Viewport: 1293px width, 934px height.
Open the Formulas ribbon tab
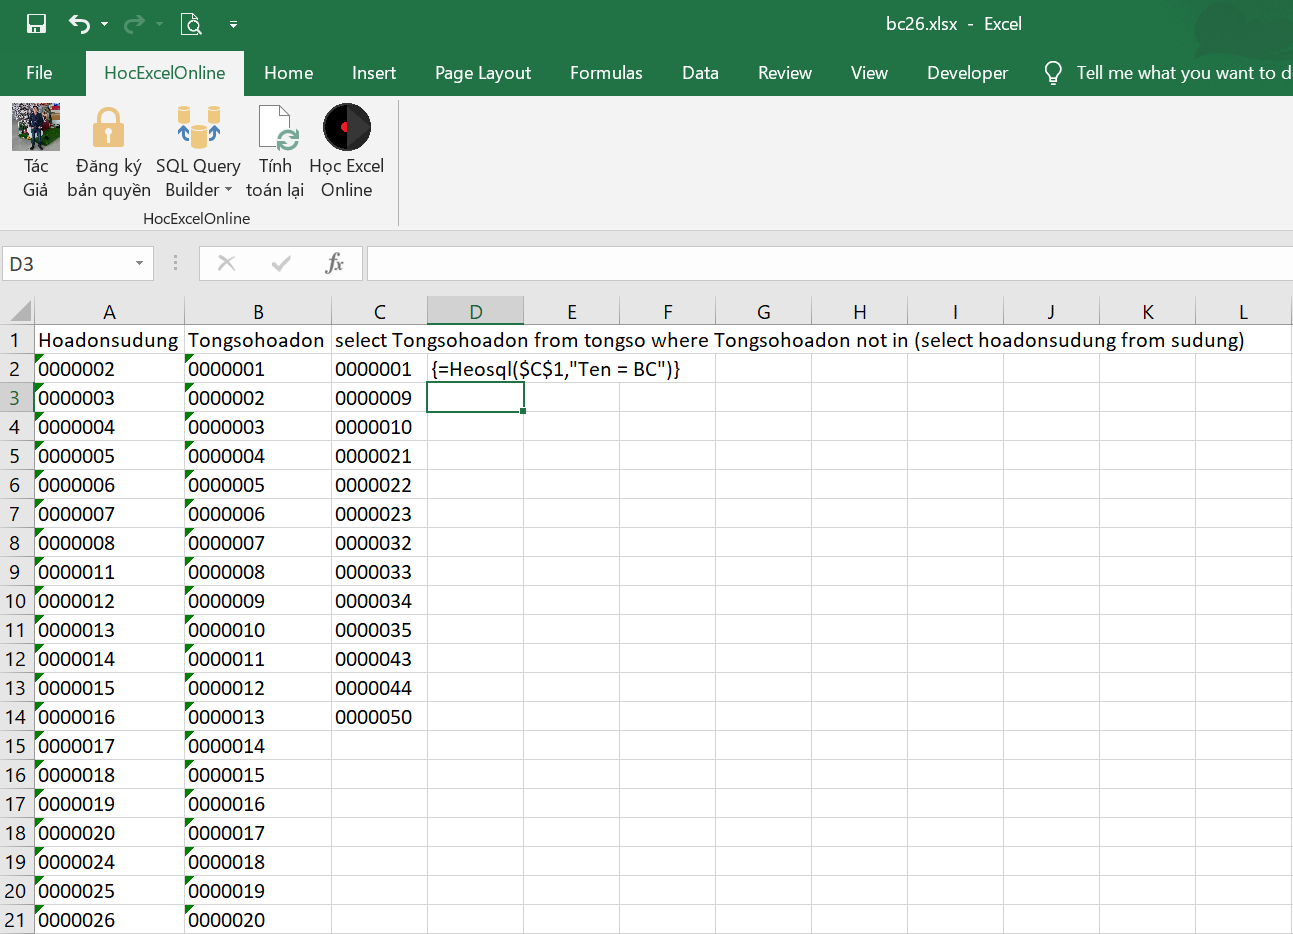coord(606,73)
